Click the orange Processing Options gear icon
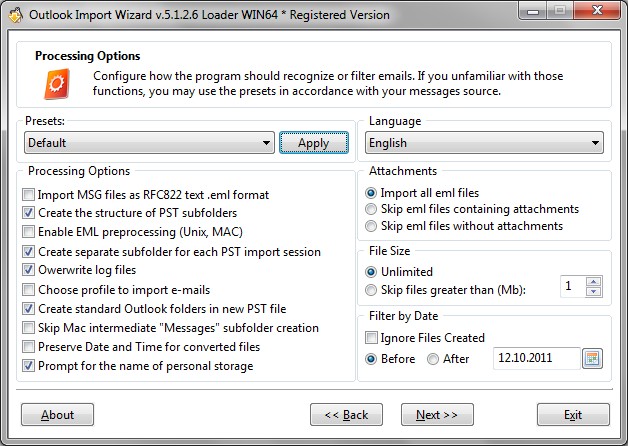Image resolution: width=628 pixels, height=446 pixels. coord(56,84)
